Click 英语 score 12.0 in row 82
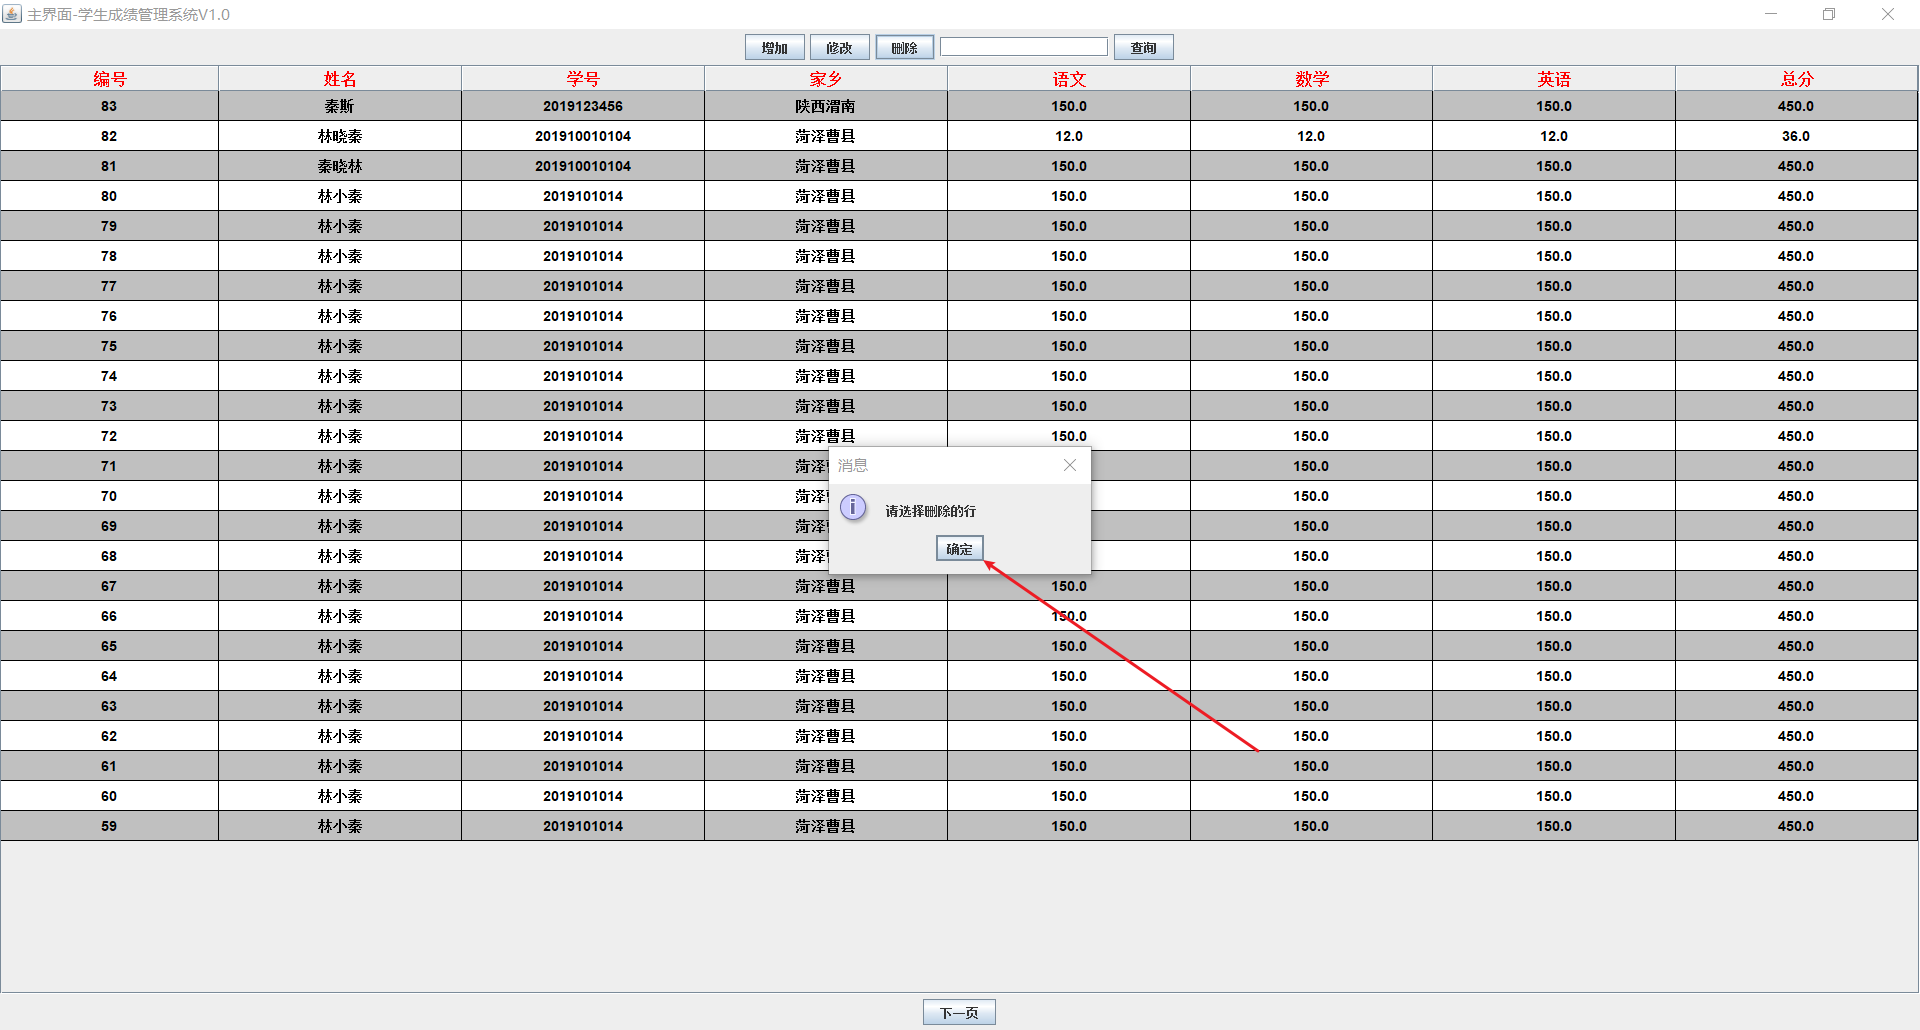 [1554, 136]
